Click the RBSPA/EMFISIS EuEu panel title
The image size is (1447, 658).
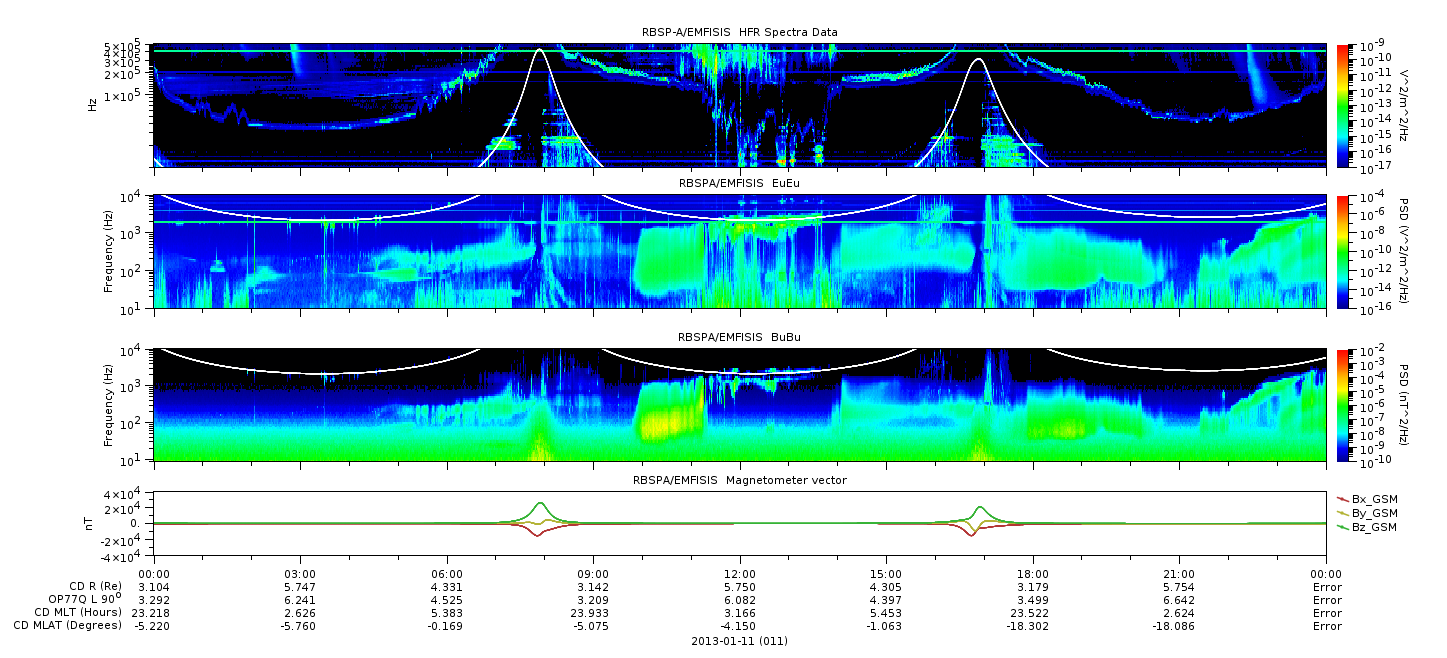(x=739, y=183)
